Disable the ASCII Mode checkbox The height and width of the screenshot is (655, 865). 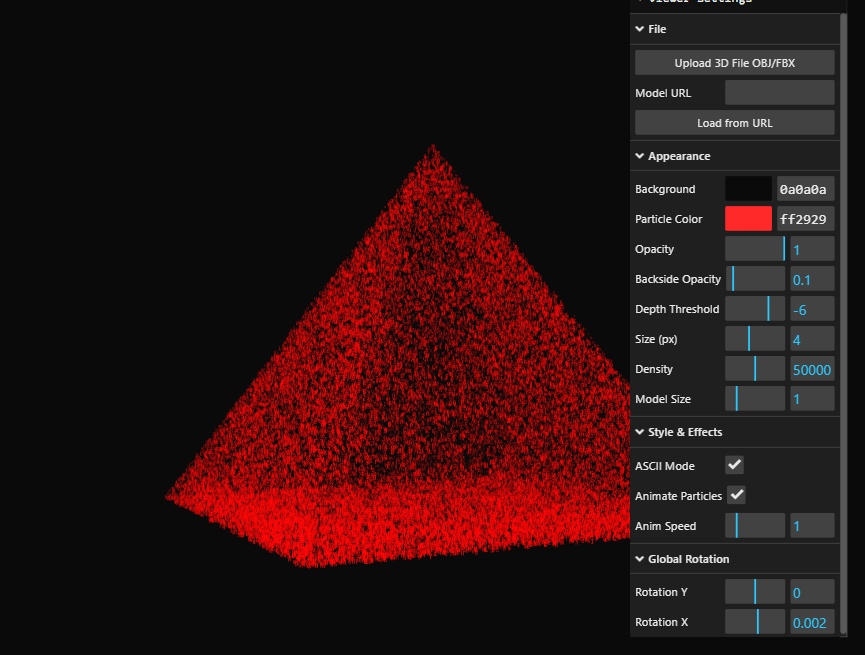(x=734, y=465)
